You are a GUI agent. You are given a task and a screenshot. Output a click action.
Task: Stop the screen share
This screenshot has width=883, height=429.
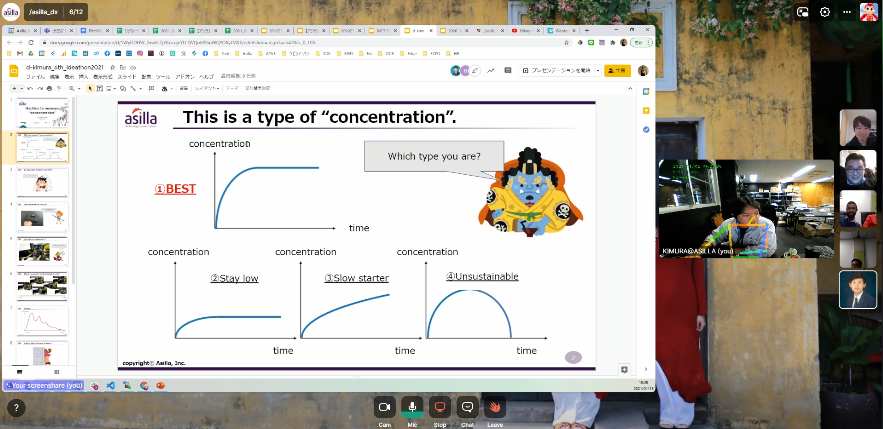(440, 407)
